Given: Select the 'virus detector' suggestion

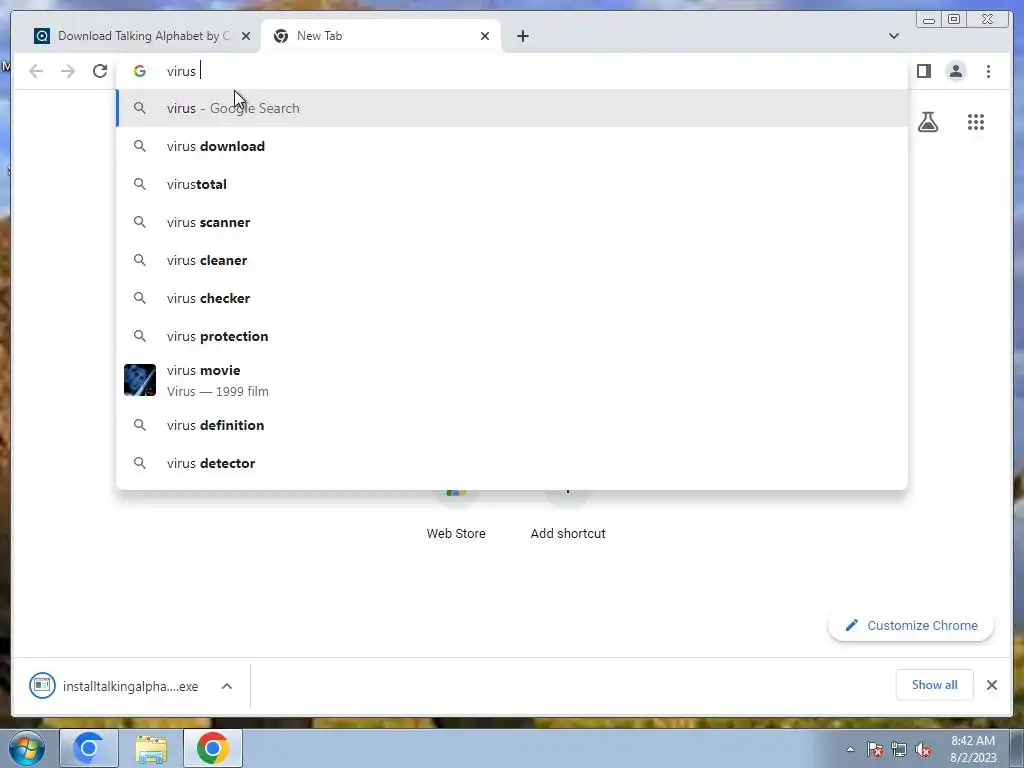Looking at the screenshot, I should coord(512,463).
